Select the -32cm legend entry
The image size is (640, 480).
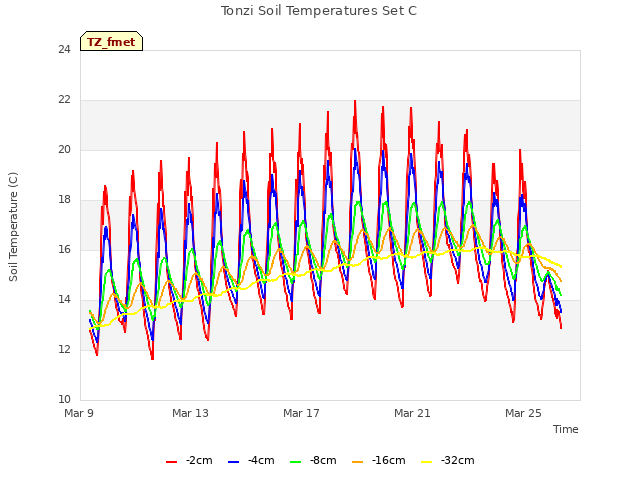[x=447, y=460]
